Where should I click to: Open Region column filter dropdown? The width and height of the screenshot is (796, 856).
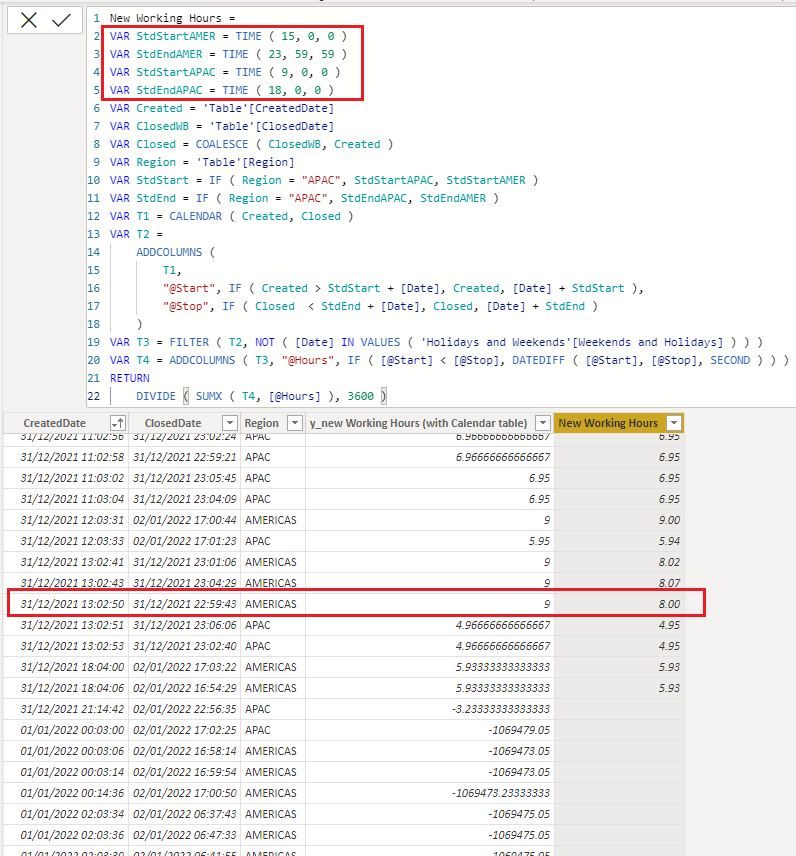click(295, 423)
